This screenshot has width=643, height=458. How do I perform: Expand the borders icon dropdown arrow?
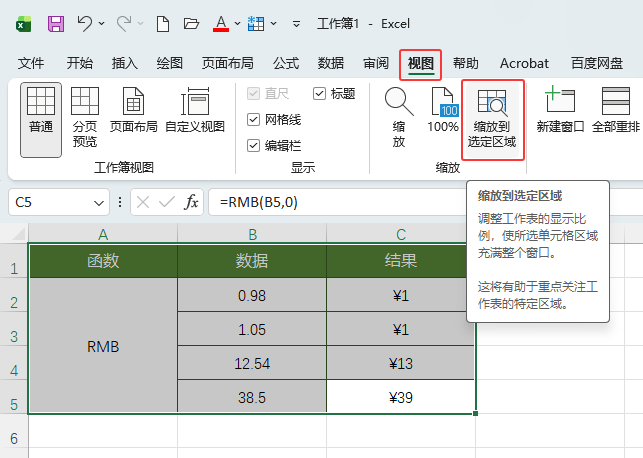pyautogui.click(x=274, y=24)
